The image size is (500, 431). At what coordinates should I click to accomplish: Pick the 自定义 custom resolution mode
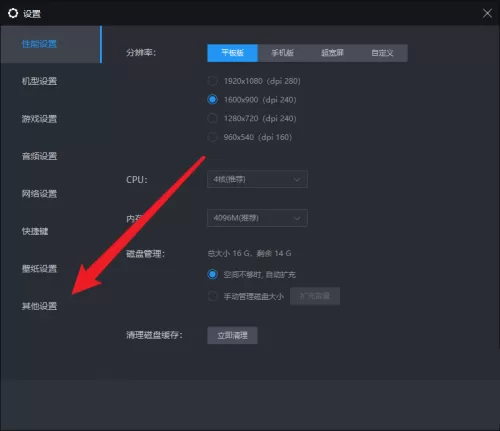(x=382, y=53)
